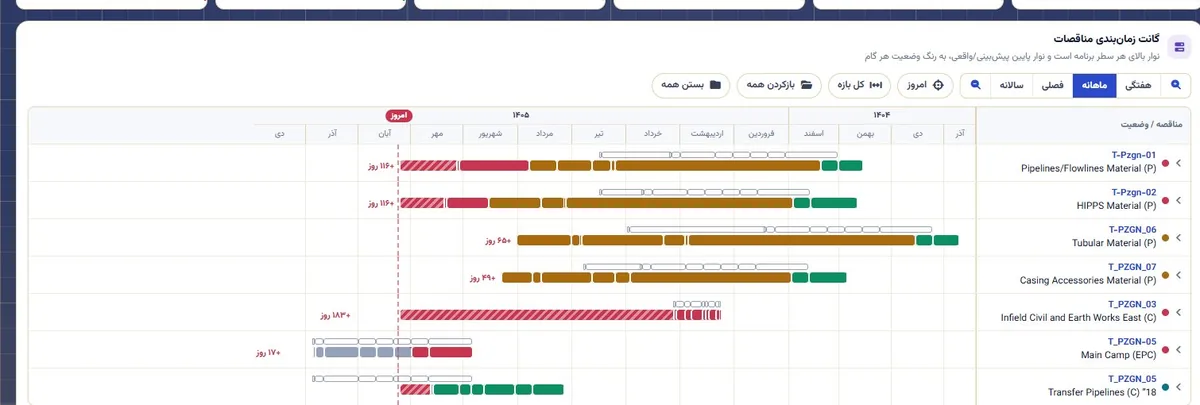Click the 'Transfer Pipelines (C) "18' label
1200x405 pixels.
point(1102,392)
